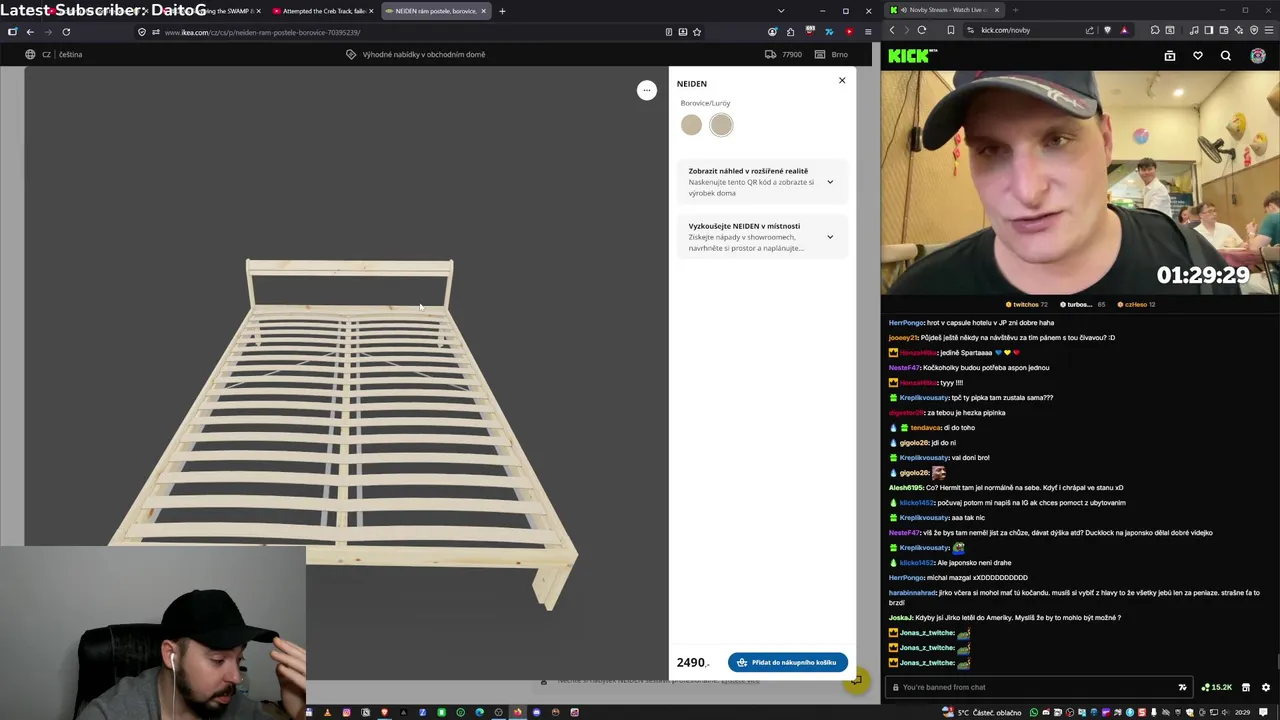Viewport: 1280px width, 720px height.
Task: Click share icon in Kick address bar
Action: click(x=1089, y=30)
